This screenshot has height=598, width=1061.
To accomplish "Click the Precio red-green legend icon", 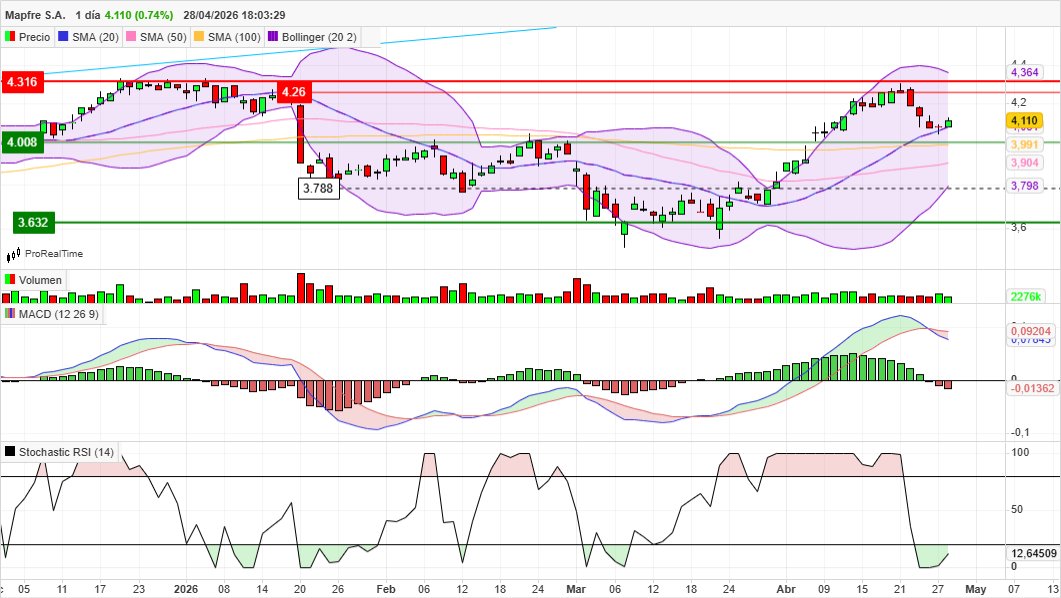I will pyautogui.click(x=9, y=37).
